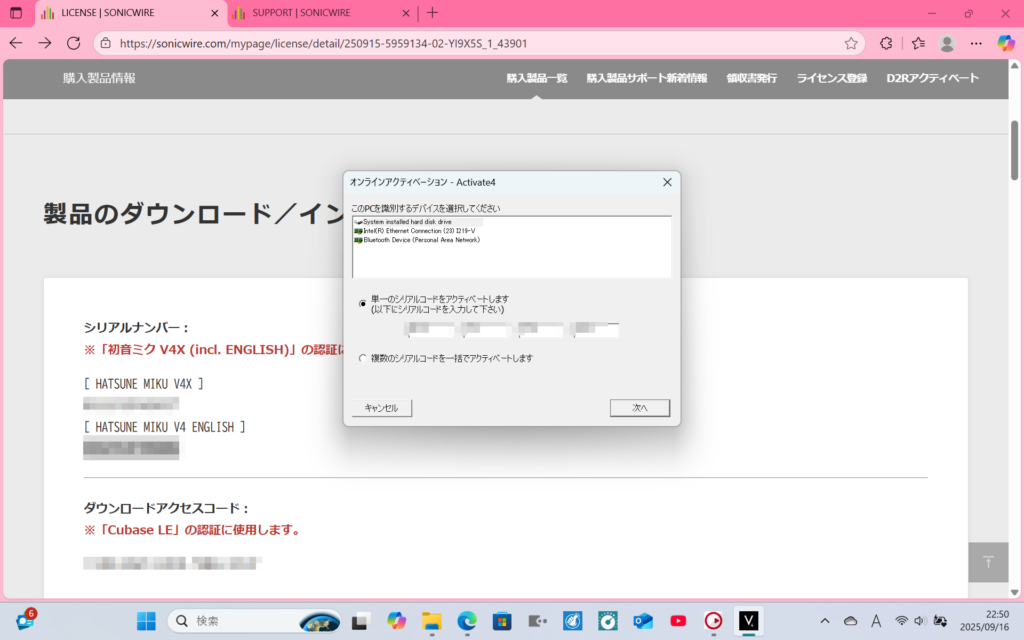Open the browser extensions puzzle icon

click(x=885, y=43)
